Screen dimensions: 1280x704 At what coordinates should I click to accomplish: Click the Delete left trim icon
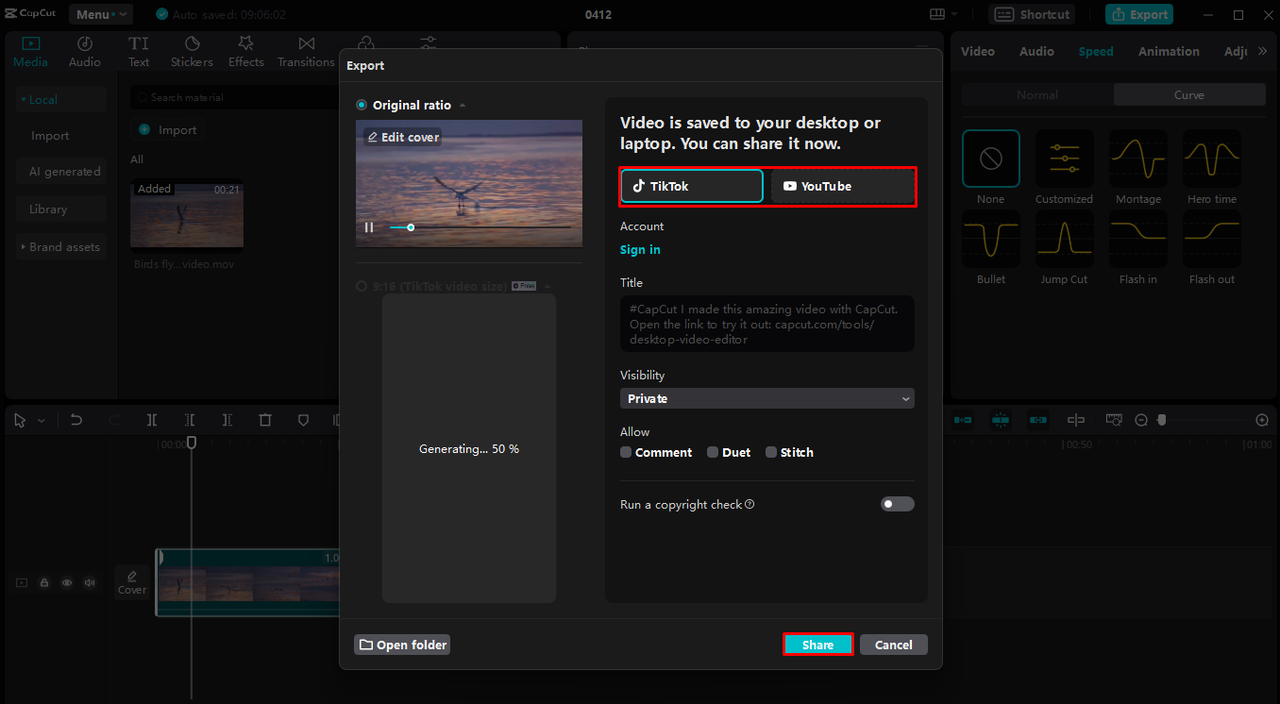pyautogui.click(x=190, y=420)
